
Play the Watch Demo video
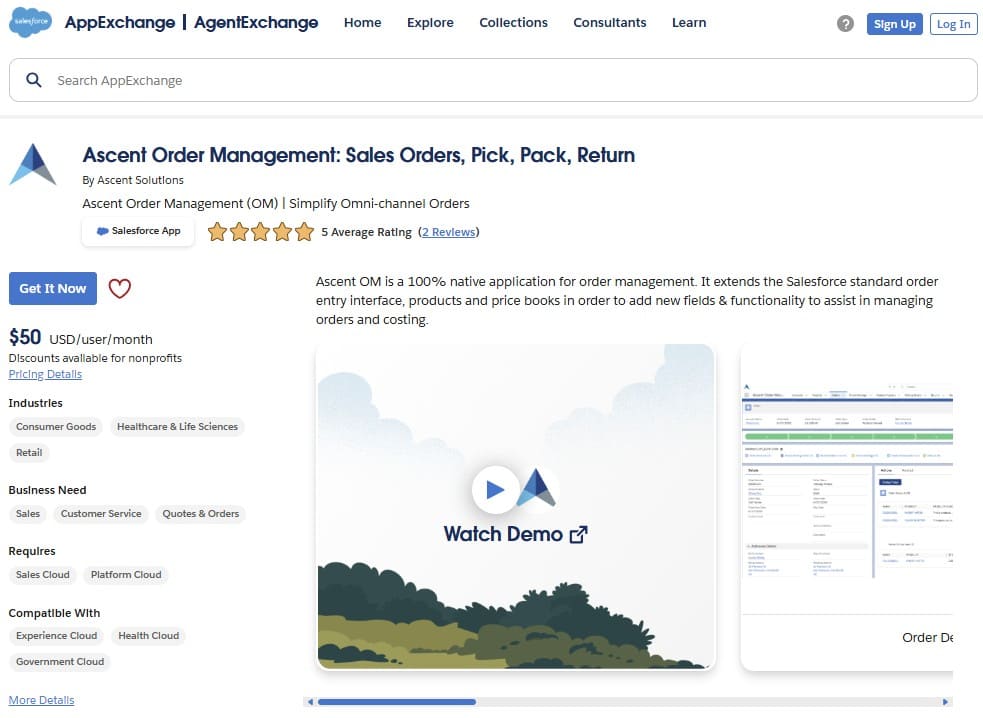pyautogui.click(x=495, y=489)
